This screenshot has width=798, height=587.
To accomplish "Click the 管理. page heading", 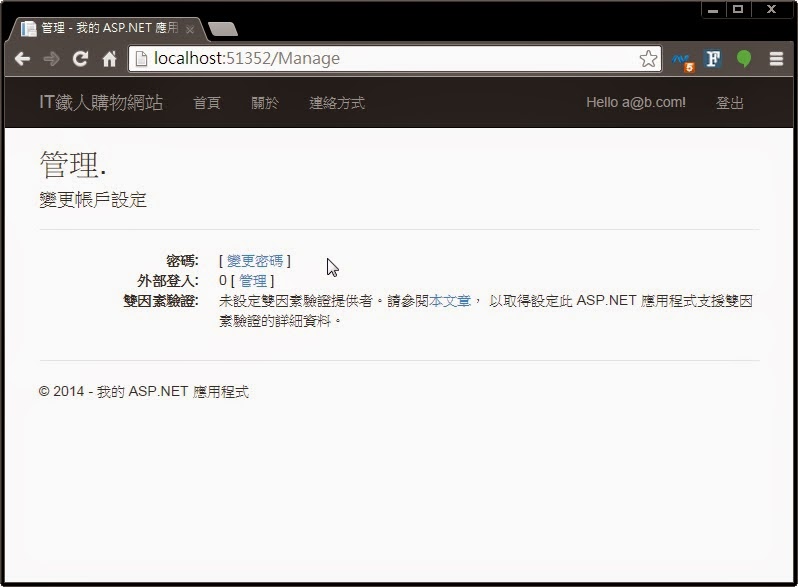I will coord(73,164).
